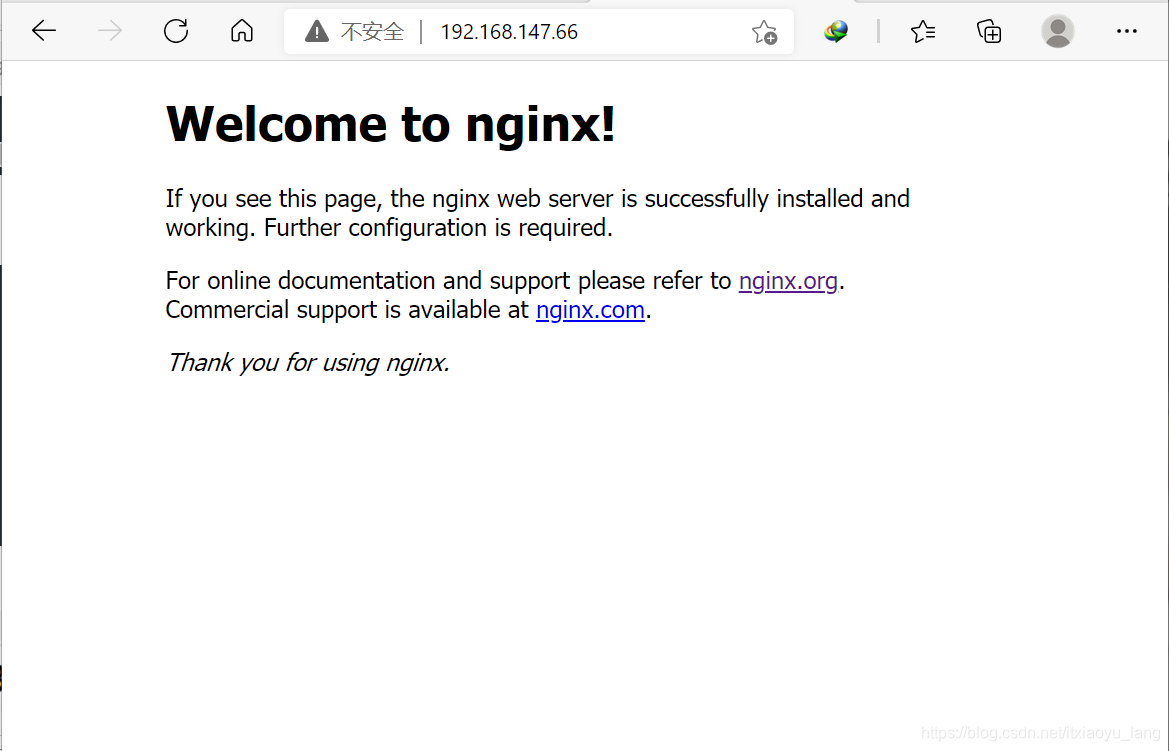Click the not-secure warning triangle icon

(316, 32)
